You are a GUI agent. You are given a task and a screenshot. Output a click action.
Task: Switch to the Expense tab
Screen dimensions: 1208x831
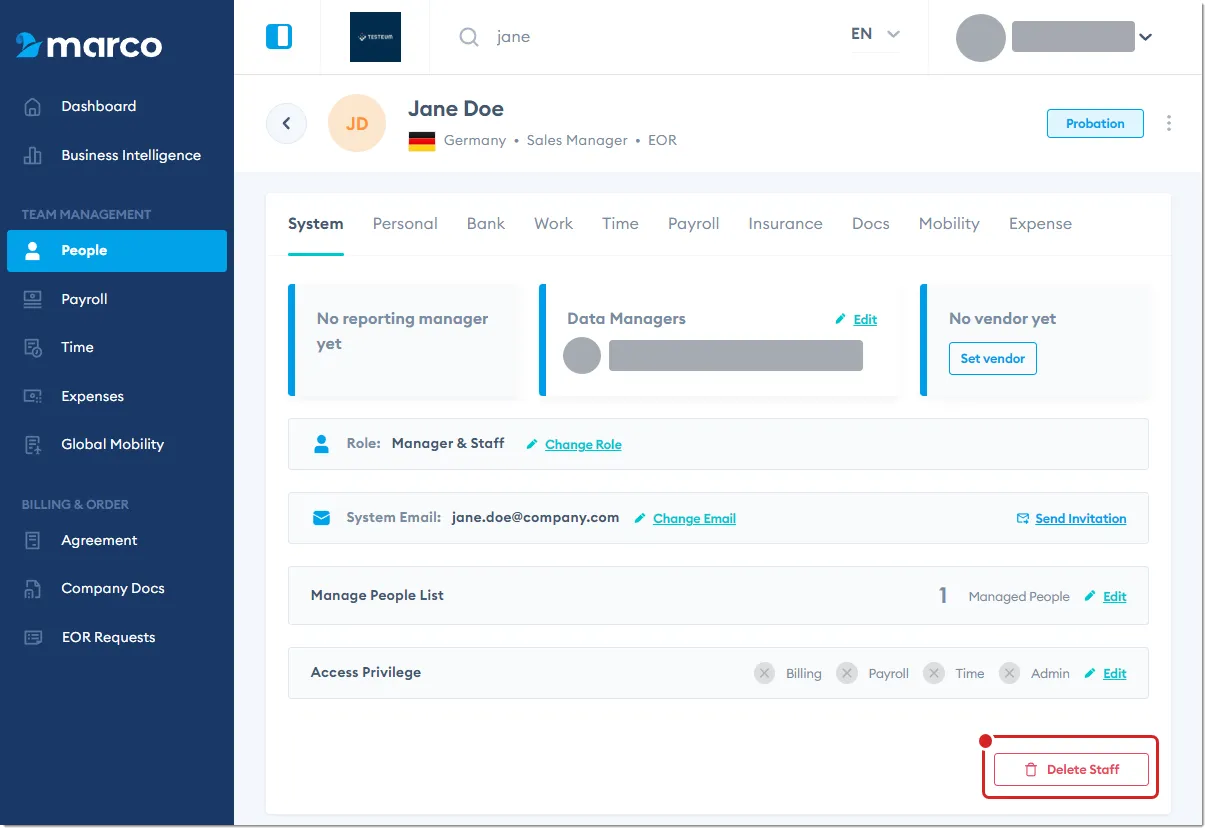(1040, 224)
